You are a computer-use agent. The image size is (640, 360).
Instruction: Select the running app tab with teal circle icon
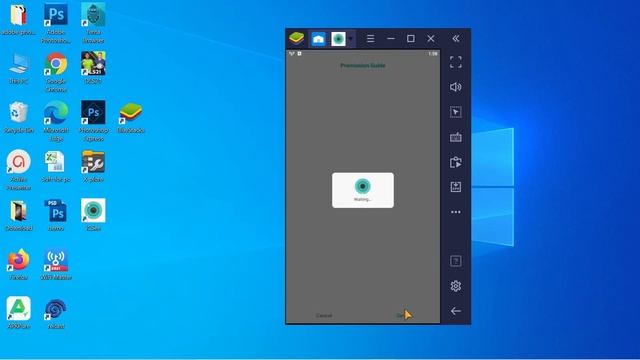click(x=338, y=39)
